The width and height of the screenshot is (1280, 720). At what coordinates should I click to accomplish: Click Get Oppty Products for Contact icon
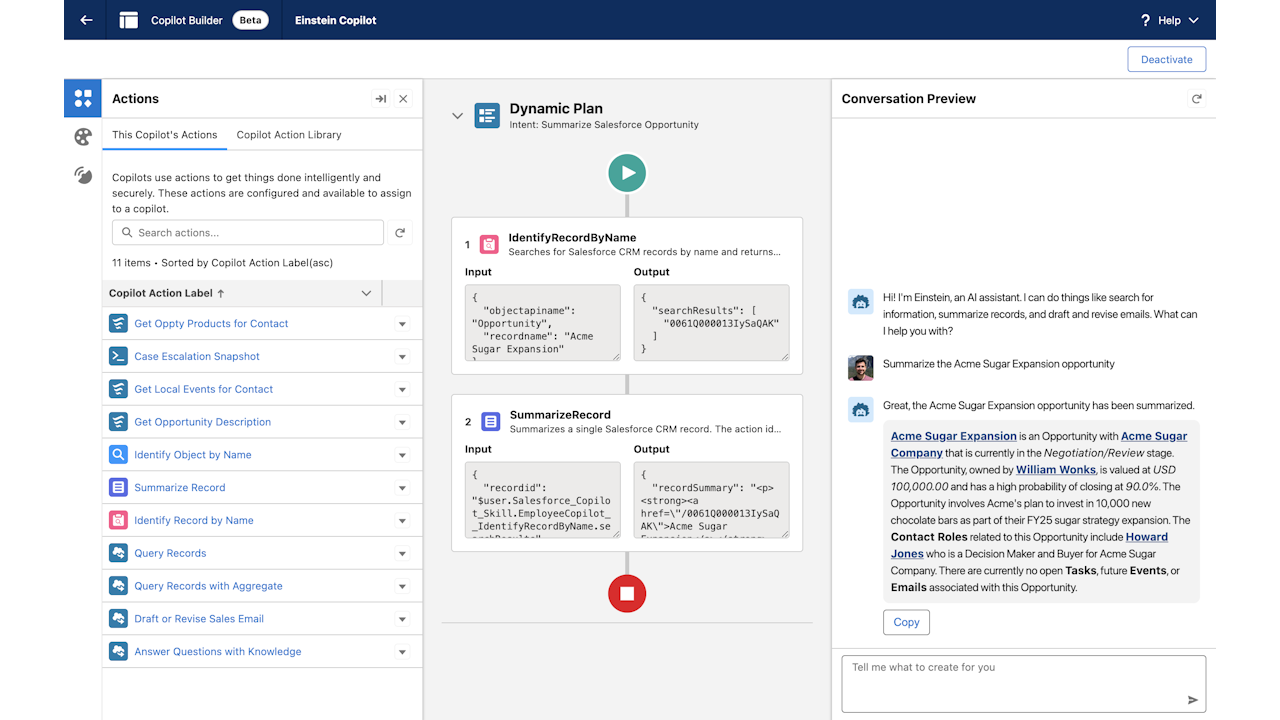tap(118, 323)
